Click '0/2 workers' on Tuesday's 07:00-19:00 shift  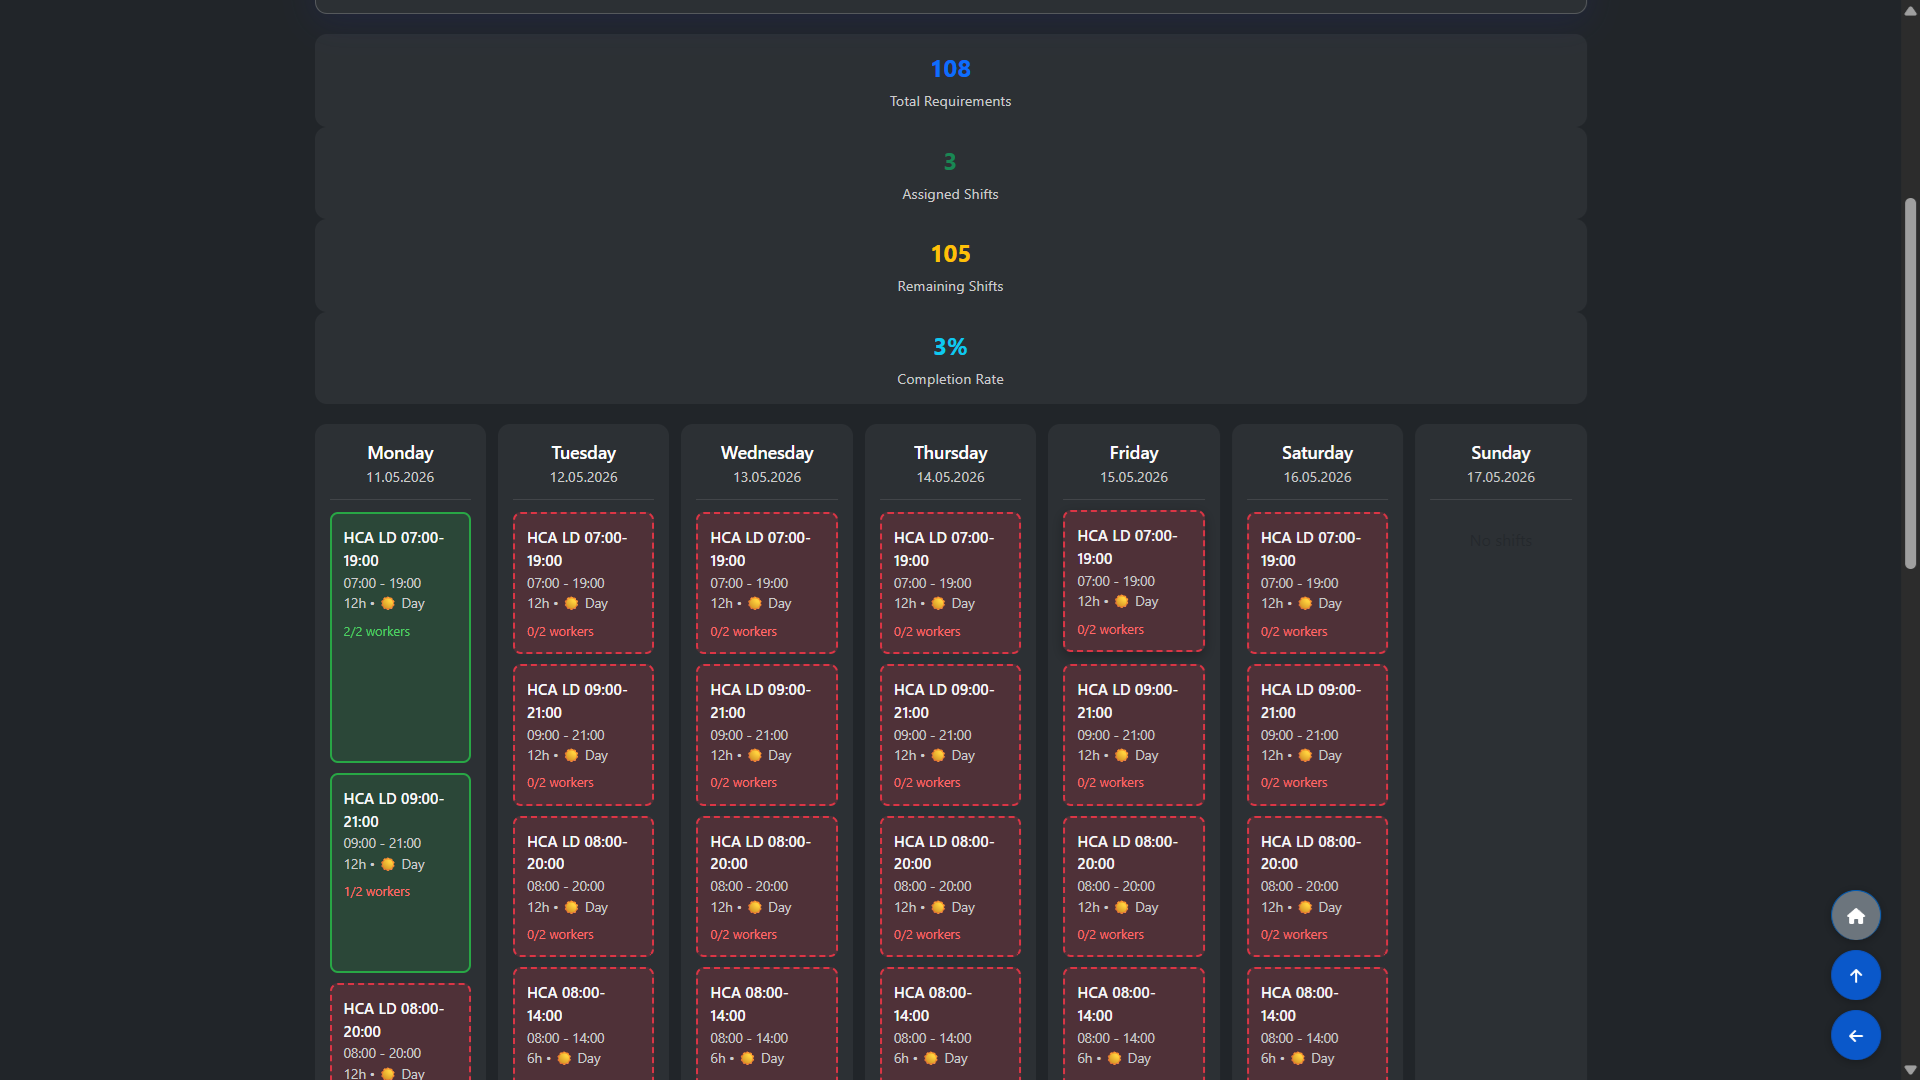click(560, 631)
